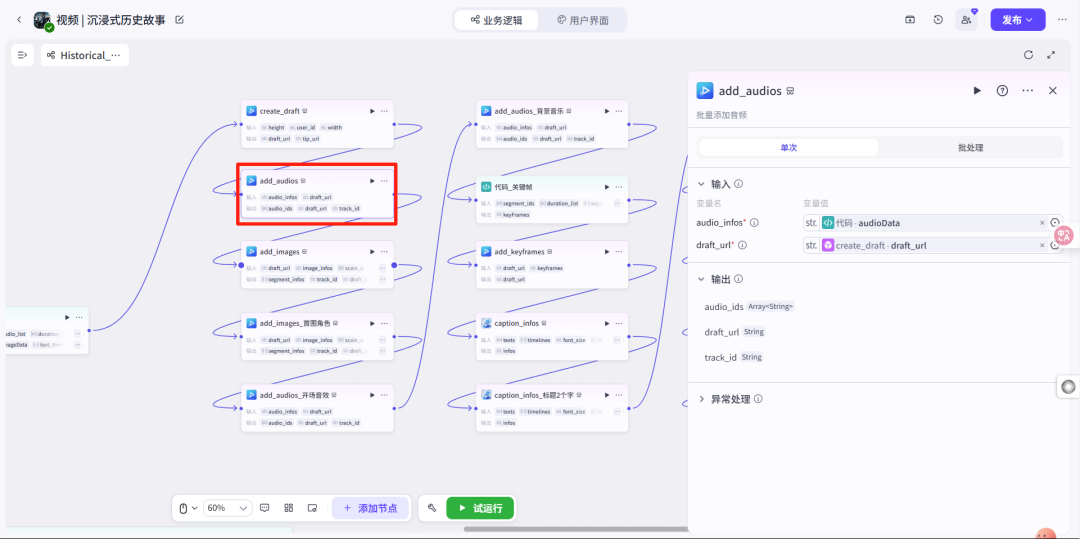Open help for add_audios panel
The image size is (1080, 539).
(1002, 90)
